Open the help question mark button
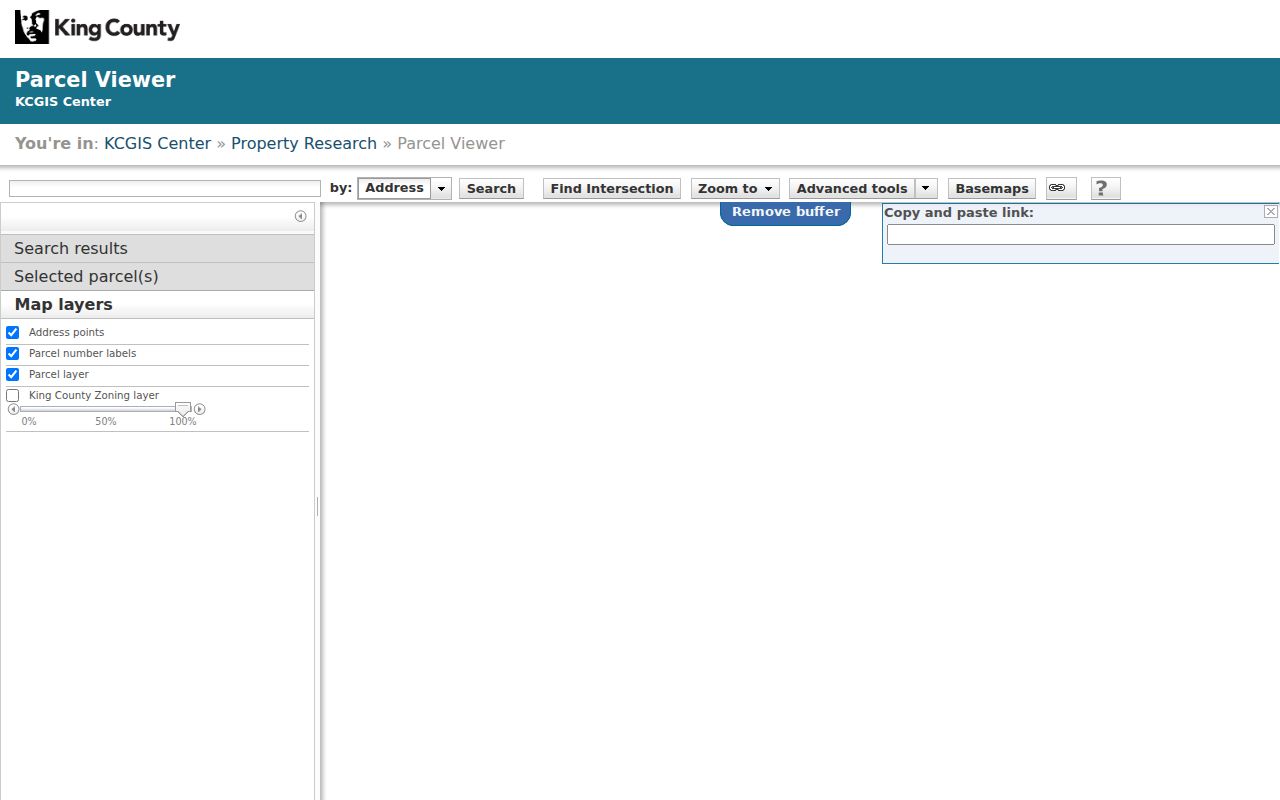The image size is (1280, 800). (1105, 188)
